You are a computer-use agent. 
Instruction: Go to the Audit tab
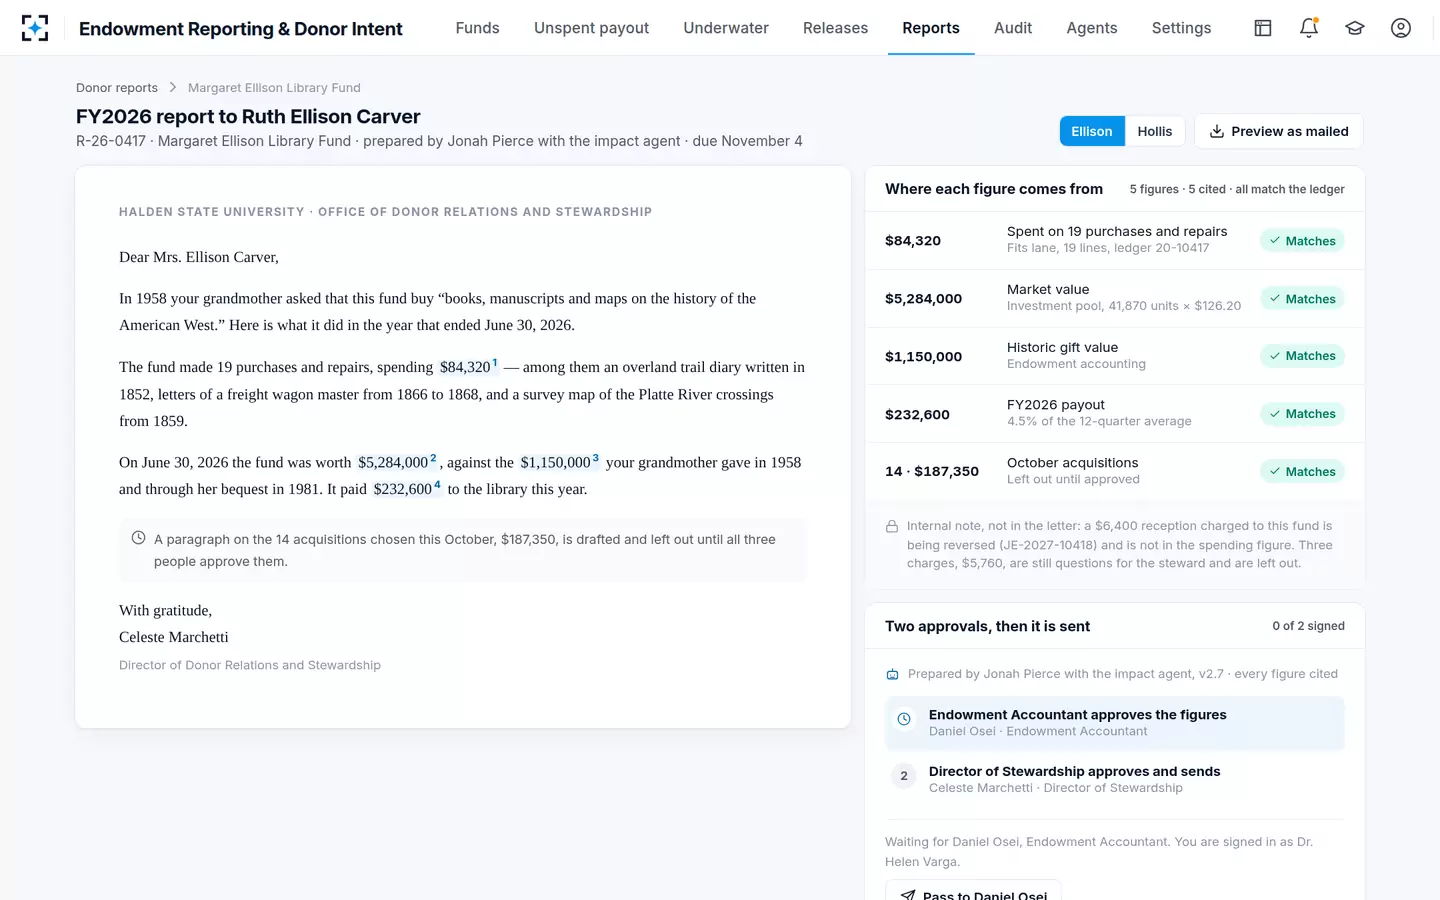pyautogui.click(x=1013, y=28)
